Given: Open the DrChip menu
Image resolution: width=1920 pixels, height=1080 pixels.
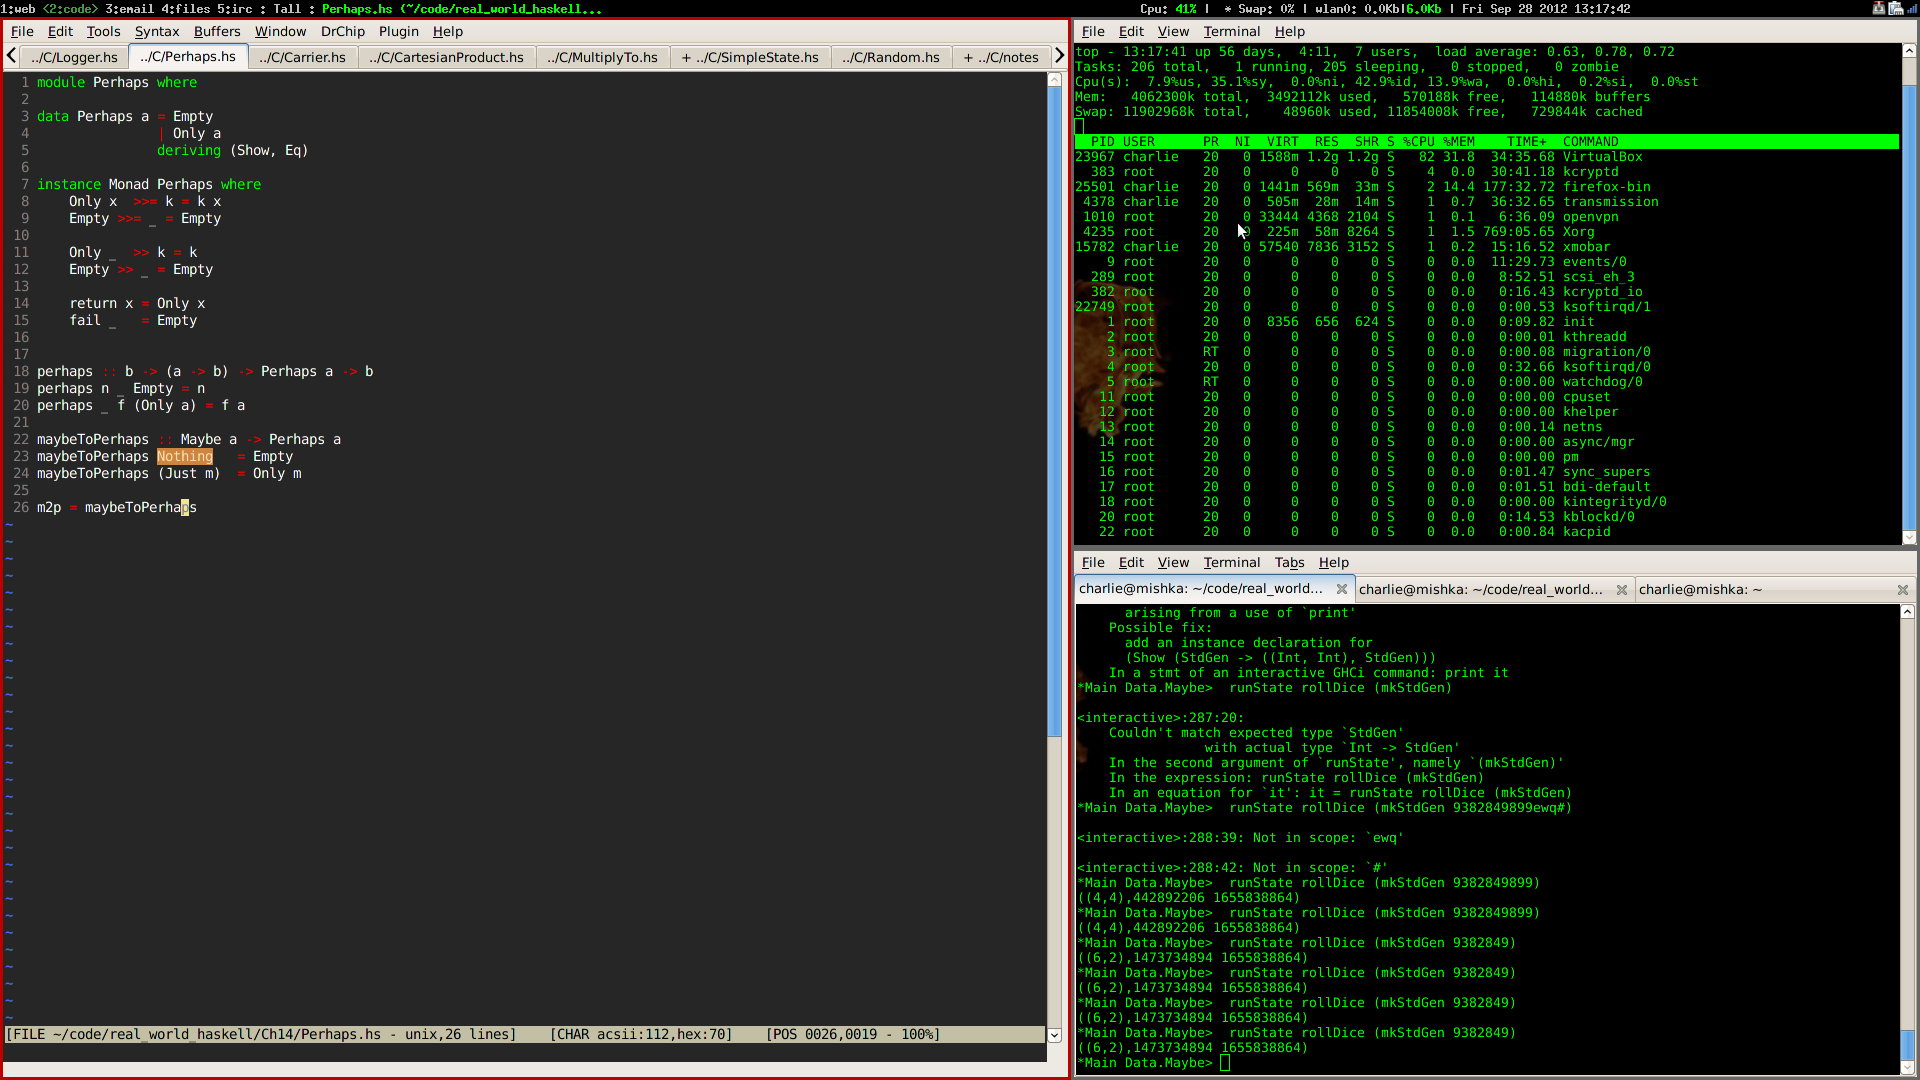Looking at the screenshot, I should tap(342, 31).
